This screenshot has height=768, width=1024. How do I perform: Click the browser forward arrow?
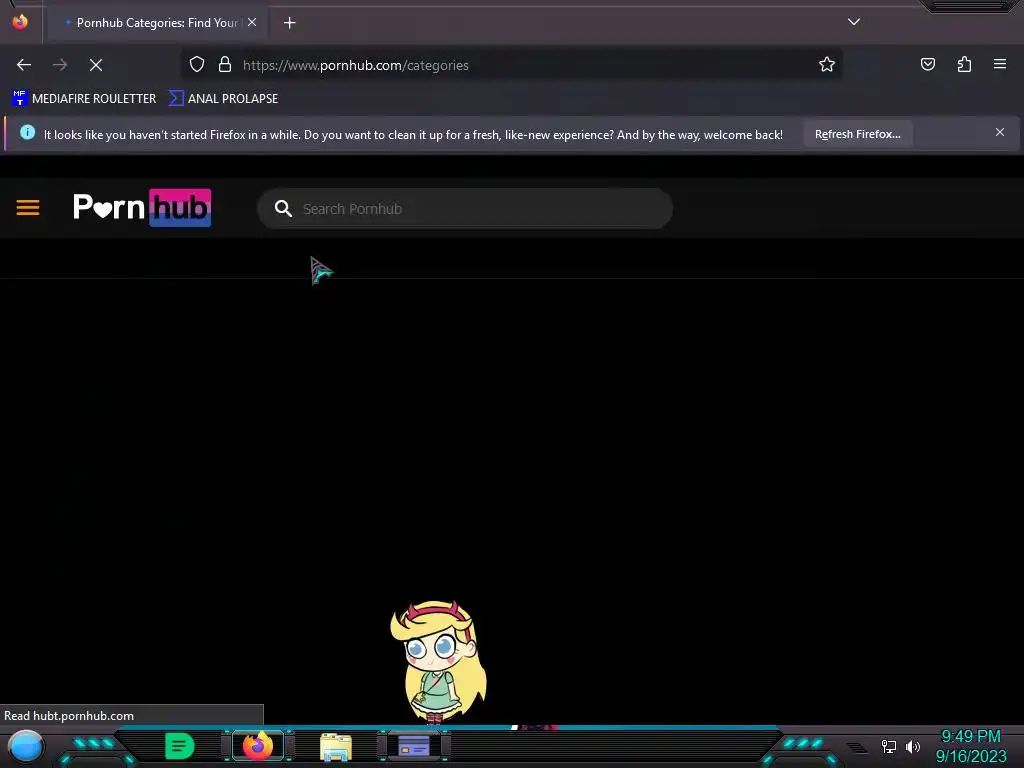click(x=59, y=65)
